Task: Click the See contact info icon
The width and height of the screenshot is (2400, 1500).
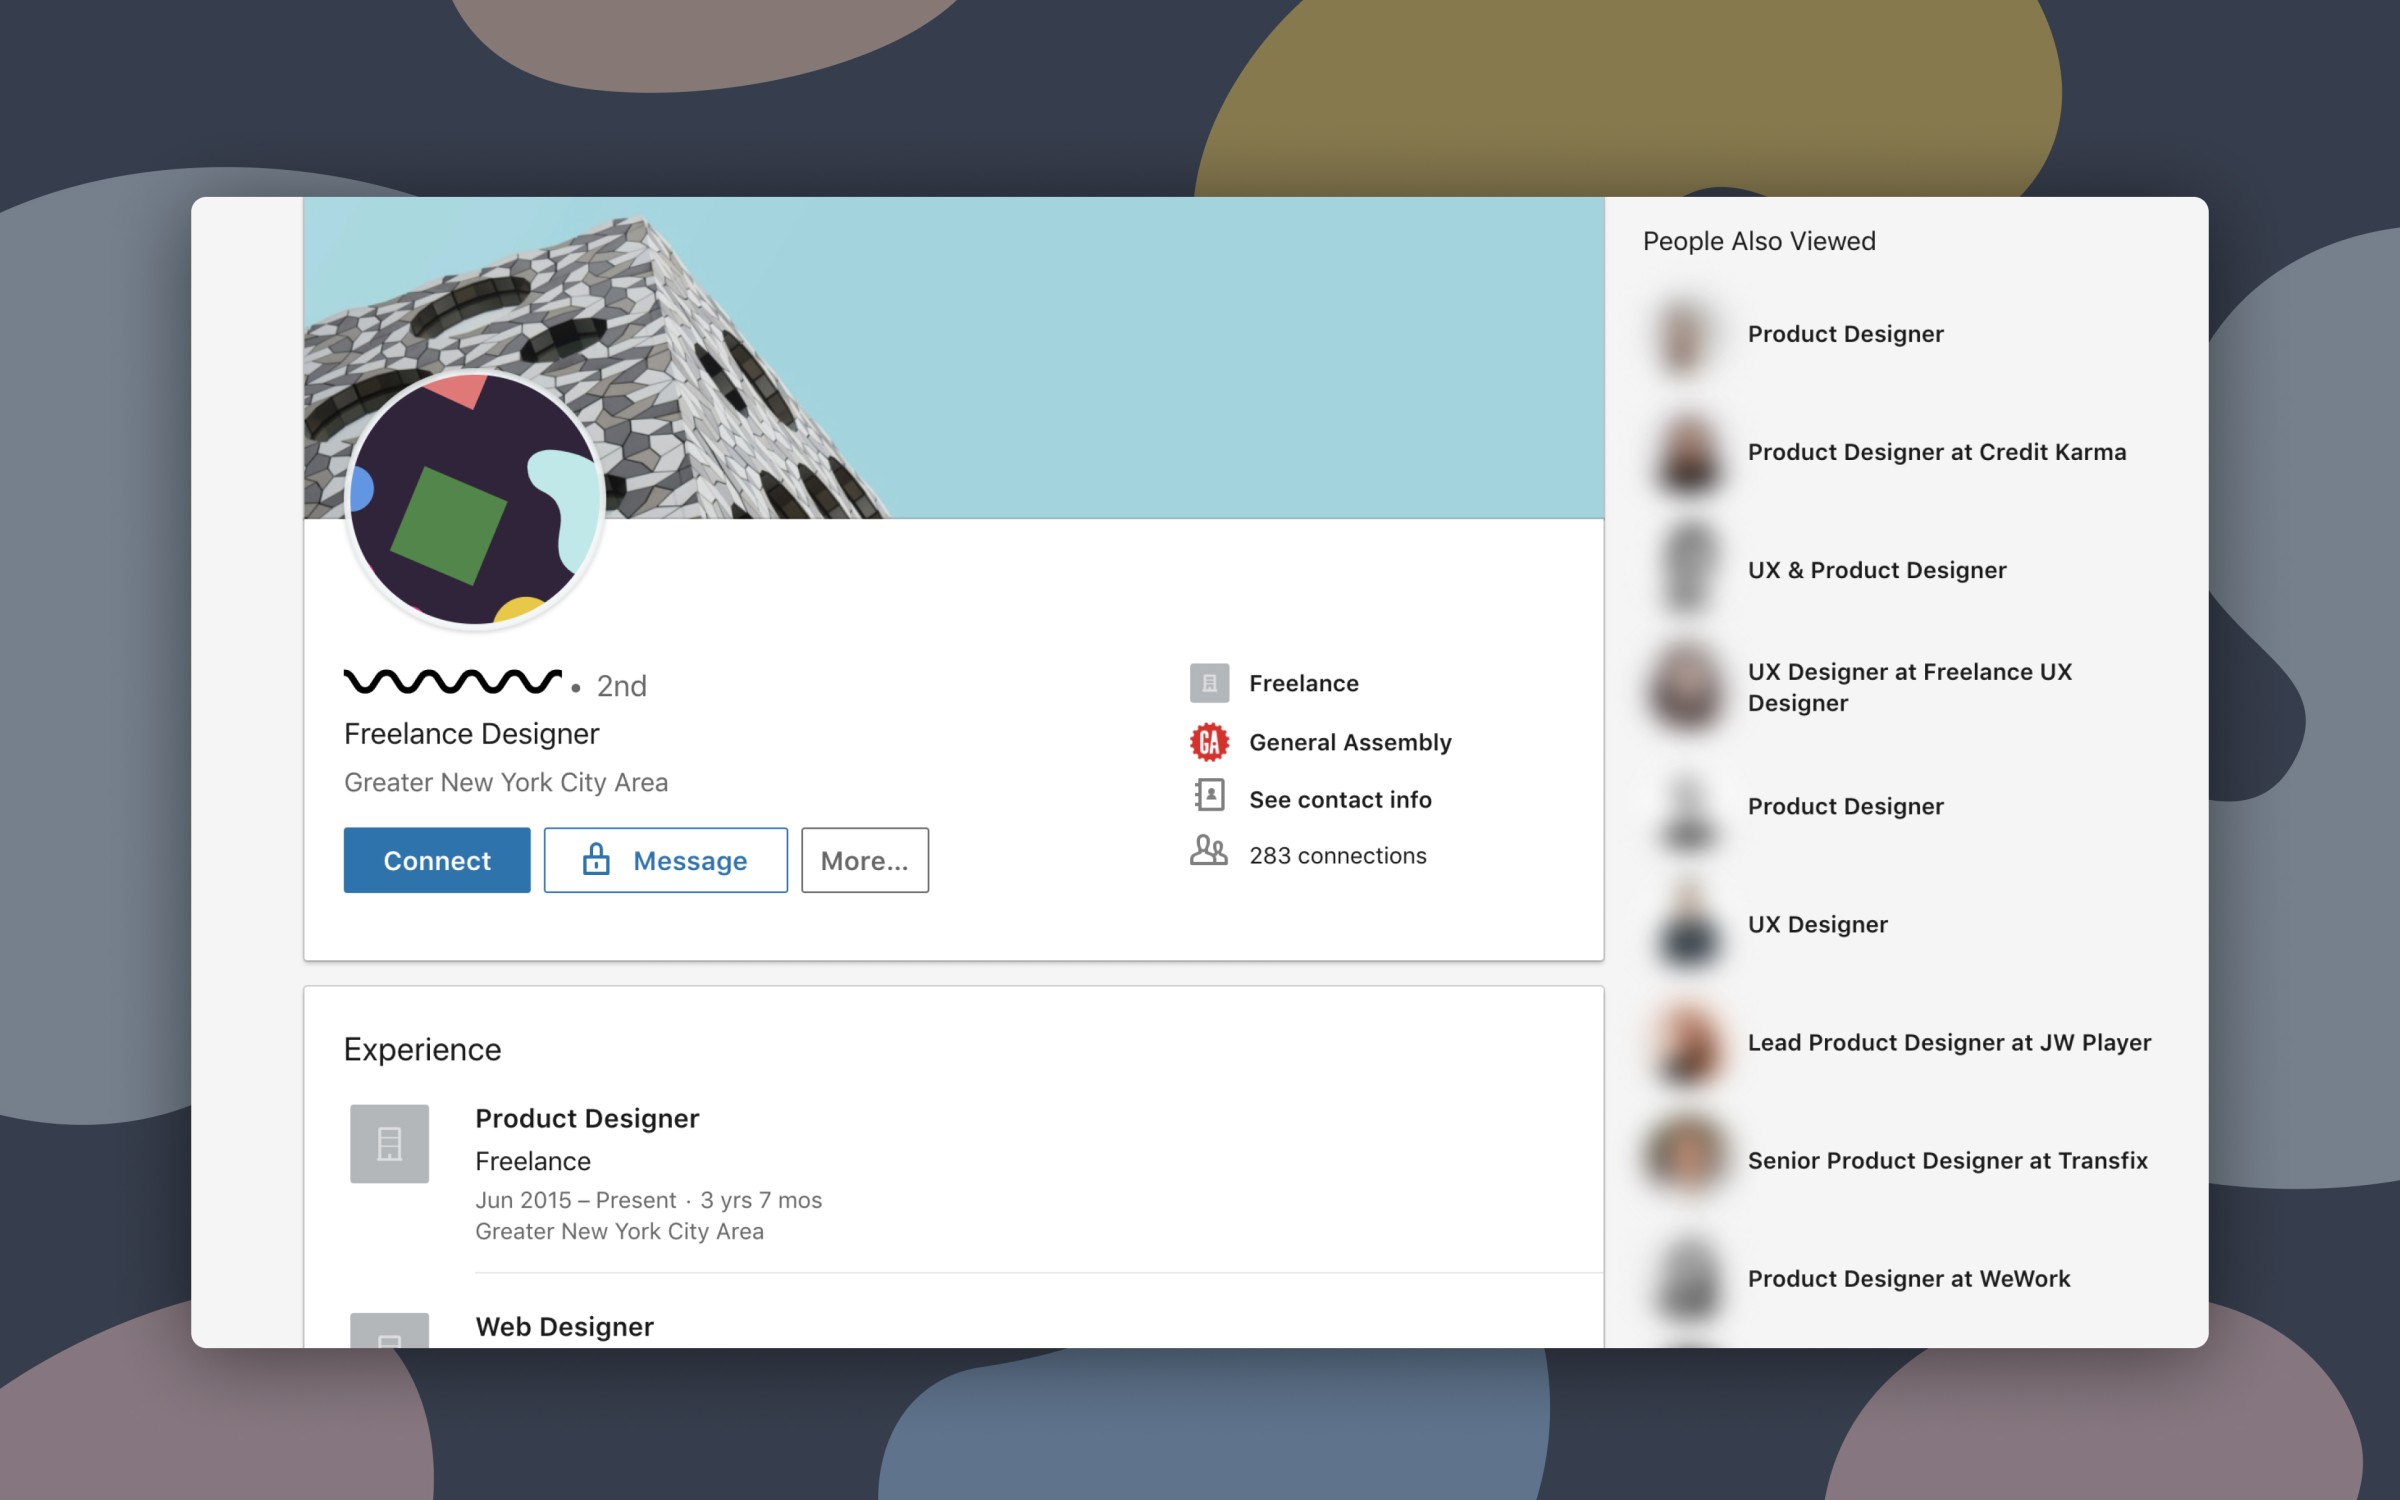Action: pos(1210,797)
